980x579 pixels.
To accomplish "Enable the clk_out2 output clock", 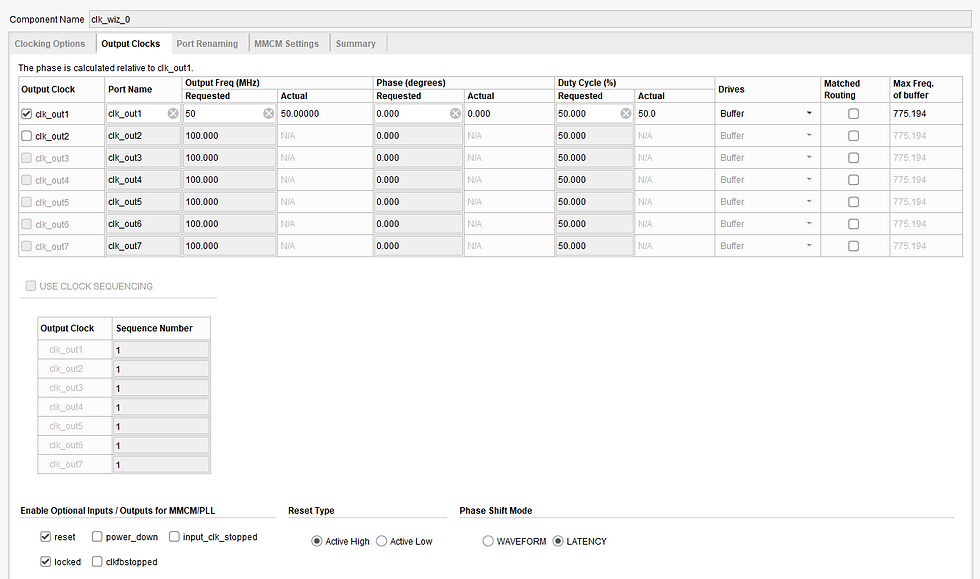I will (x=26, y=136).
